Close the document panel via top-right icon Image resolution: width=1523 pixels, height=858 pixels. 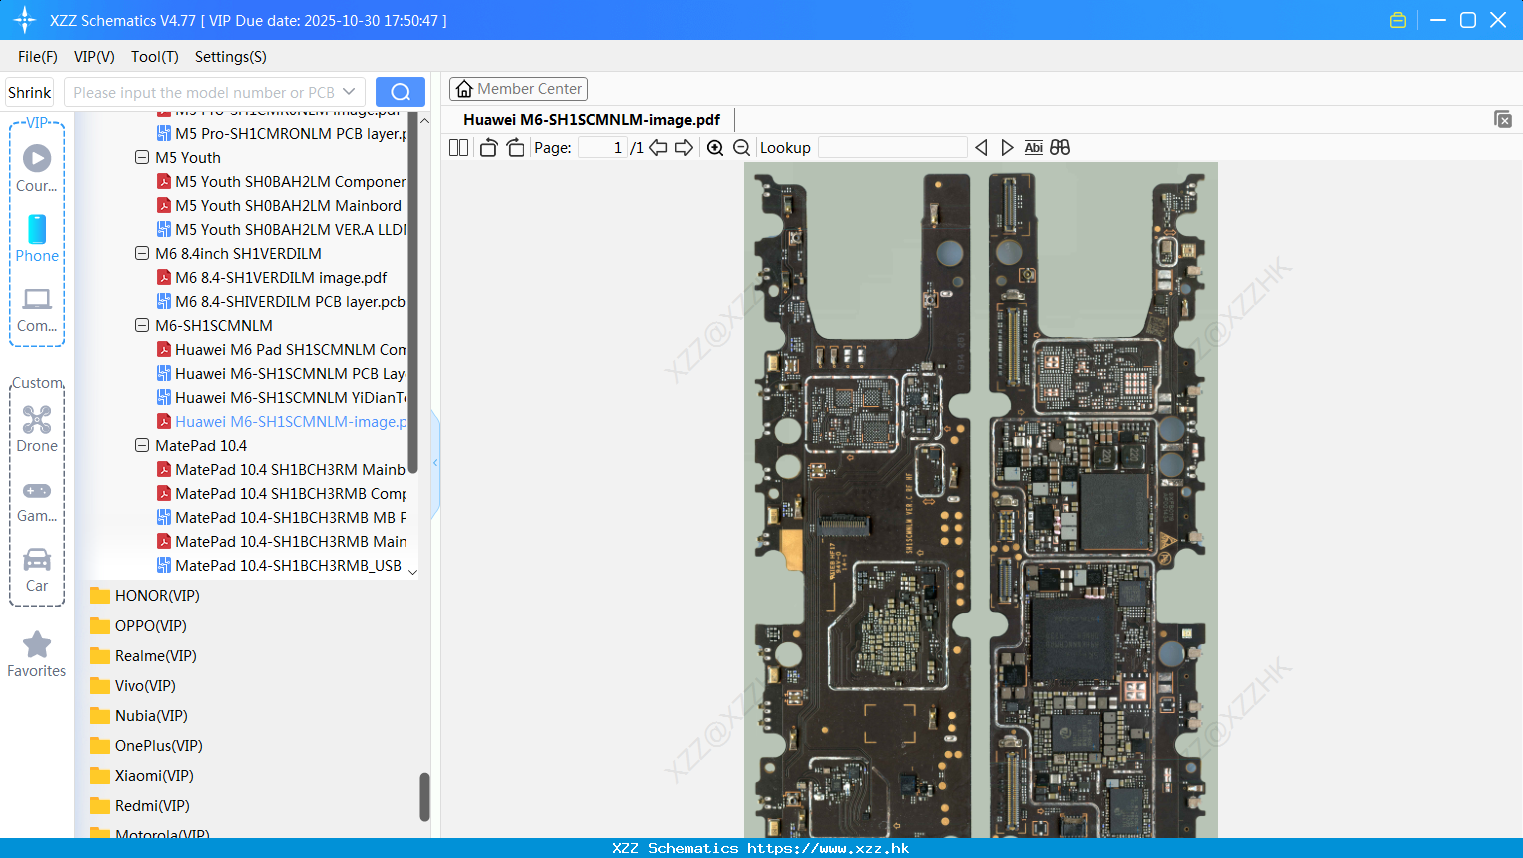[x=1503, y=119]
